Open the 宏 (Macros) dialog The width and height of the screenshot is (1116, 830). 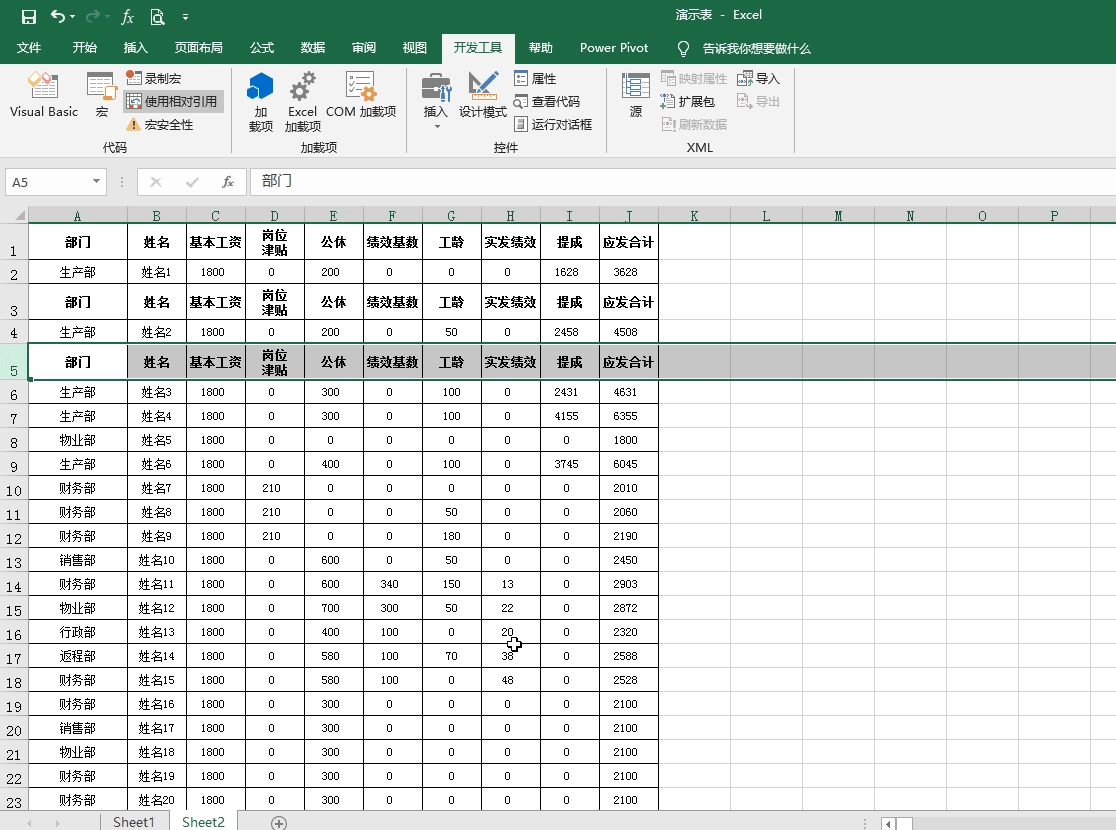tap(102, 95)
